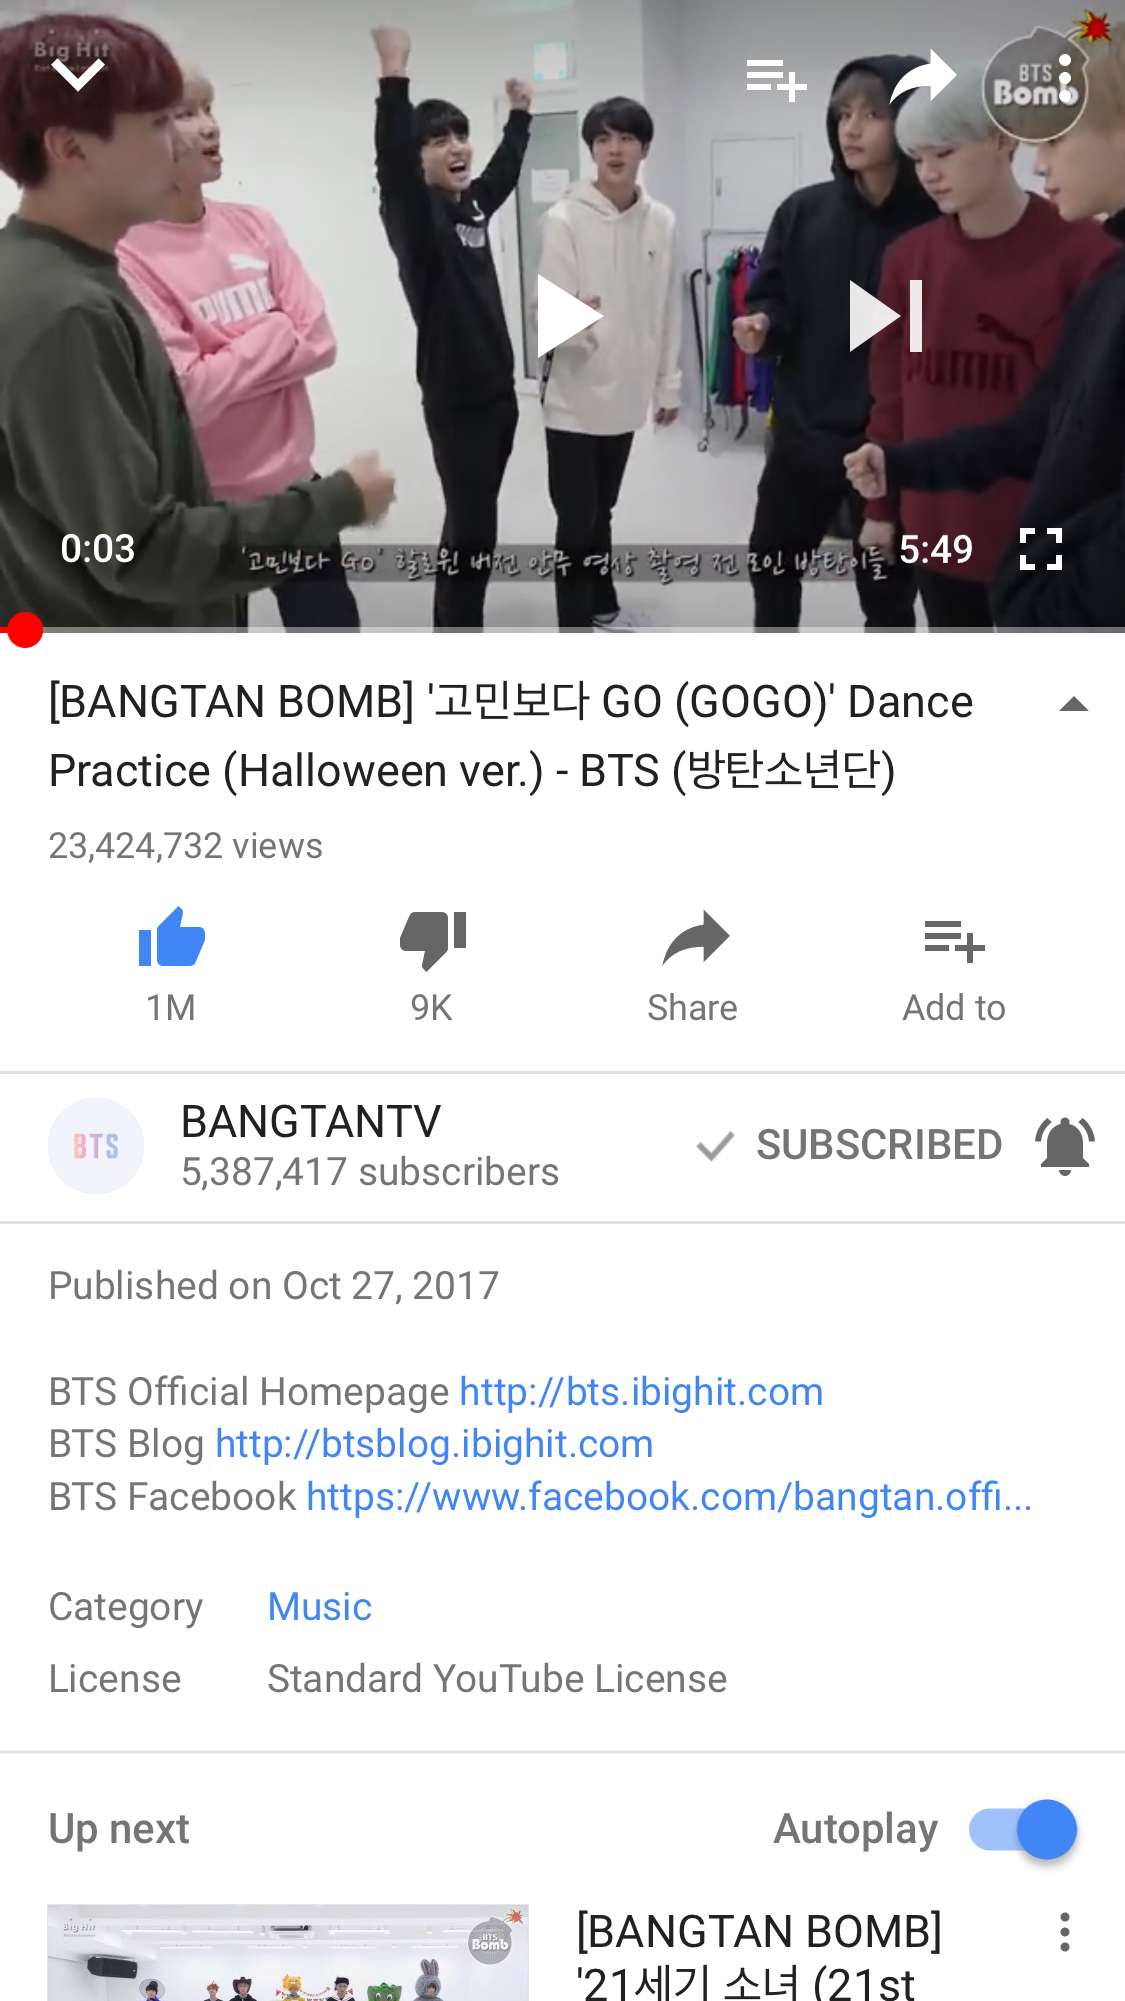Screen dimensions: 1125x2001
Task: Tap the share arrow on video overlay
Action: (922, 76)
